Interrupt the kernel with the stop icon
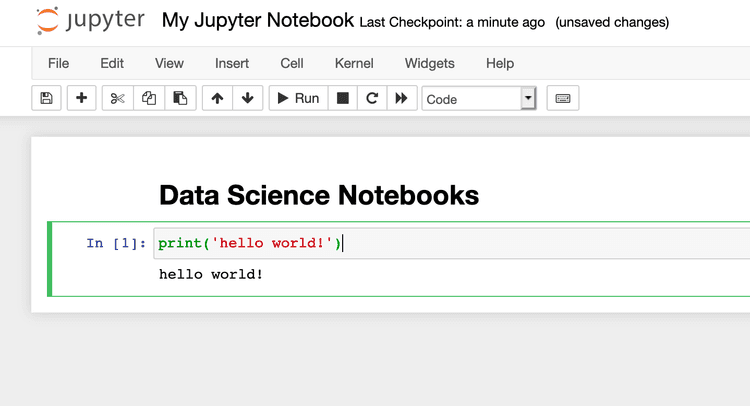 pyautogui.click(x=342, y=98)
